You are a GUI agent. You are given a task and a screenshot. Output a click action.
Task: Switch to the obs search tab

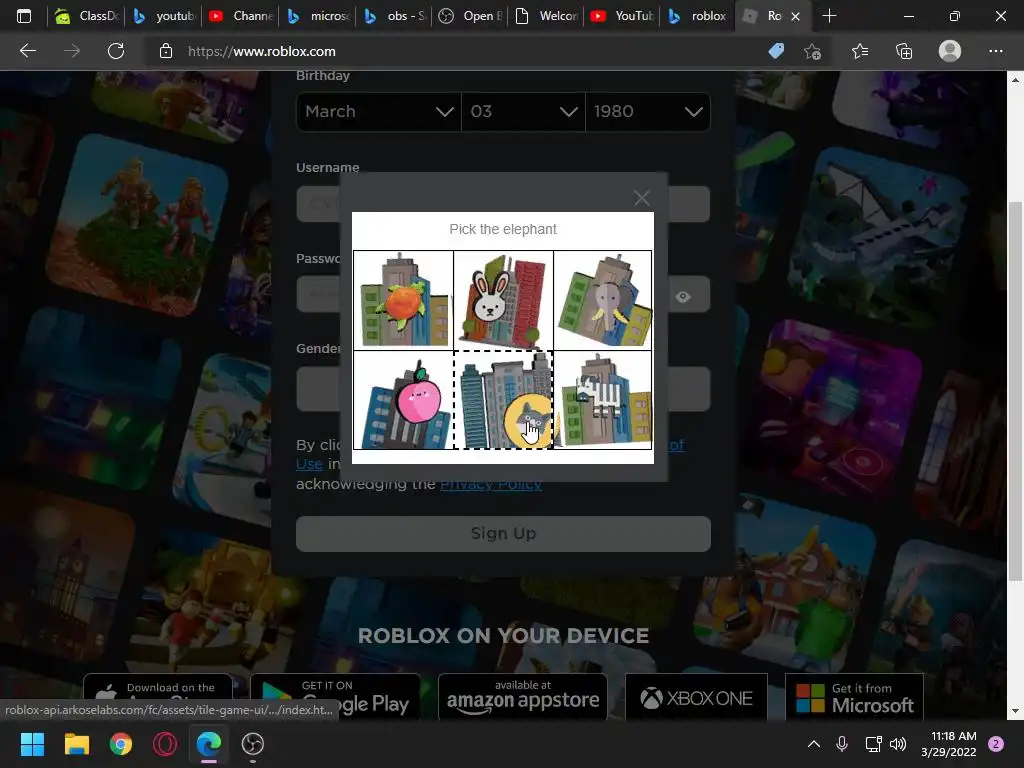395,16
